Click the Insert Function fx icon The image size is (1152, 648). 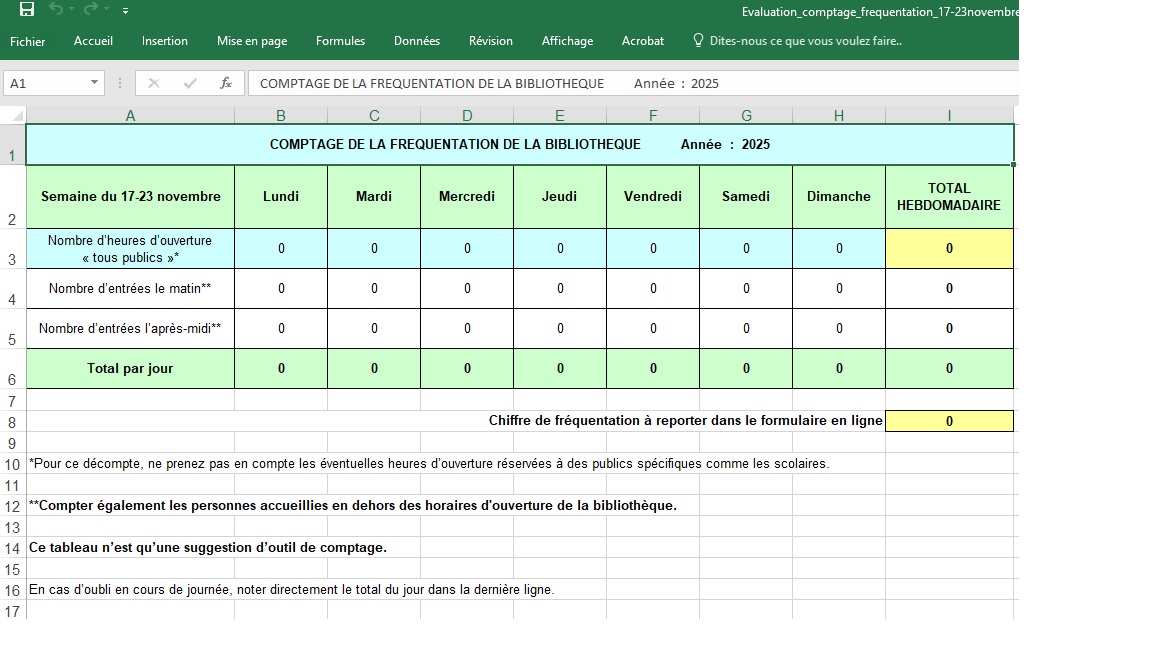click(226, 83)
